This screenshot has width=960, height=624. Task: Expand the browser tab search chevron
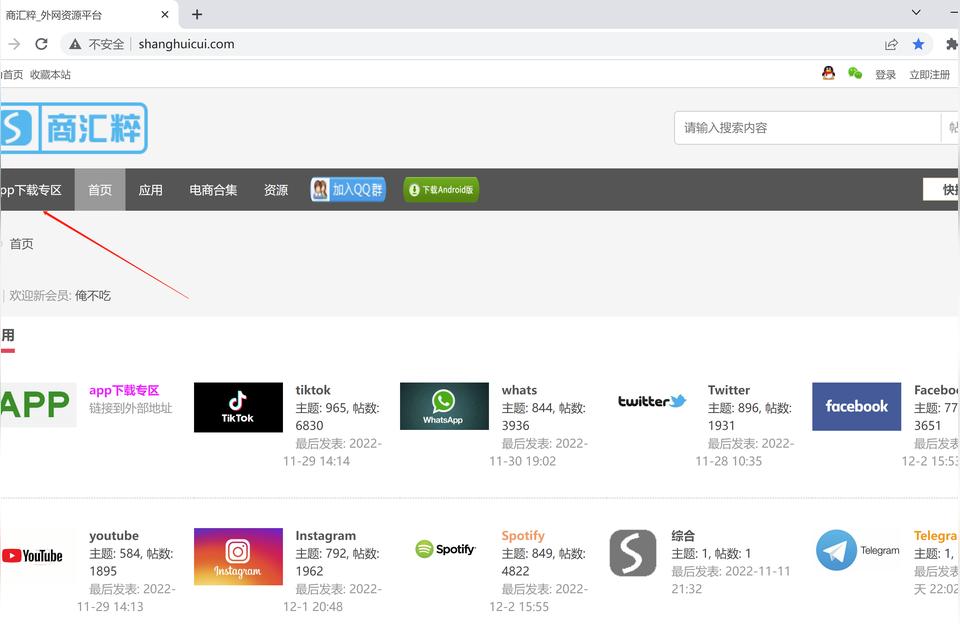pyautogui.click(x=916, y=13)
